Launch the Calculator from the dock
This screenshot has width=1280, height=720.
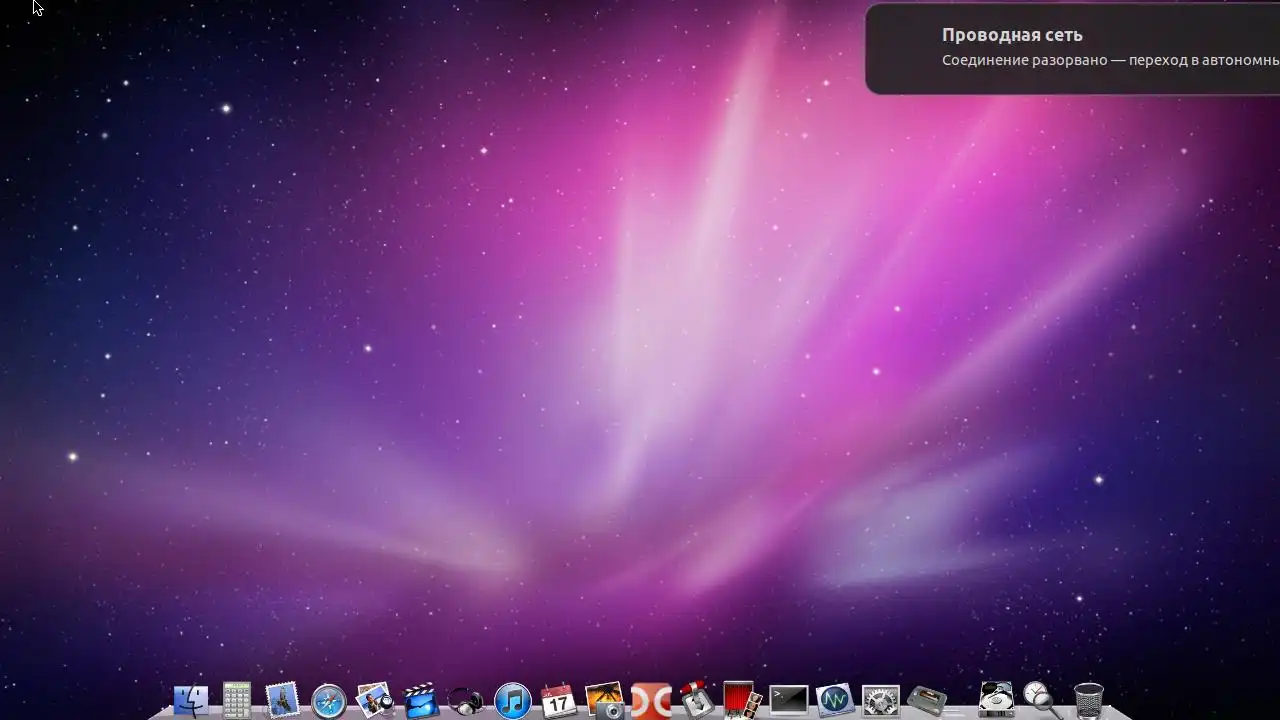(x=237, y=700)
